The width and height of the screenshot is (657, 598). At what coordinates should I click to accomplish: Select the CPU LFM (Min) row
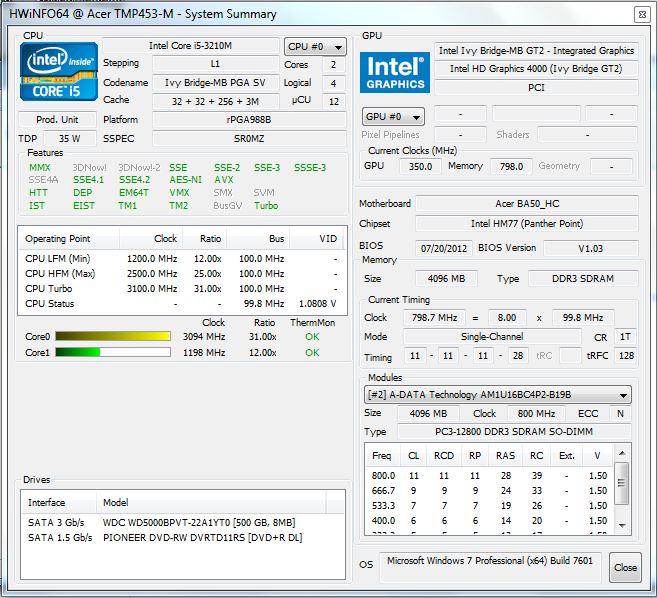coord(182,259)
